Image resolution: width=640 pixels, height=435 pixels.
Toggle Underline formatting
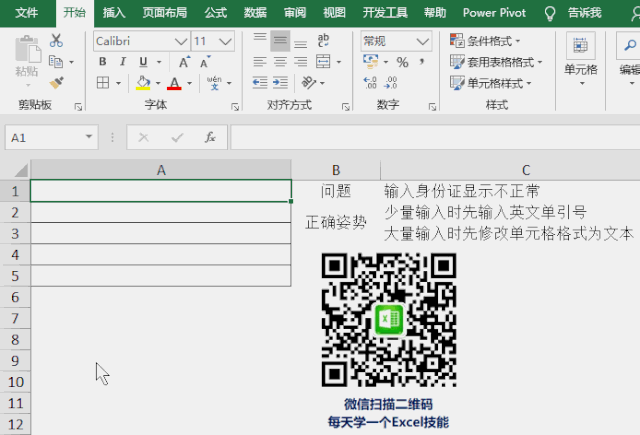pos(143,62)
